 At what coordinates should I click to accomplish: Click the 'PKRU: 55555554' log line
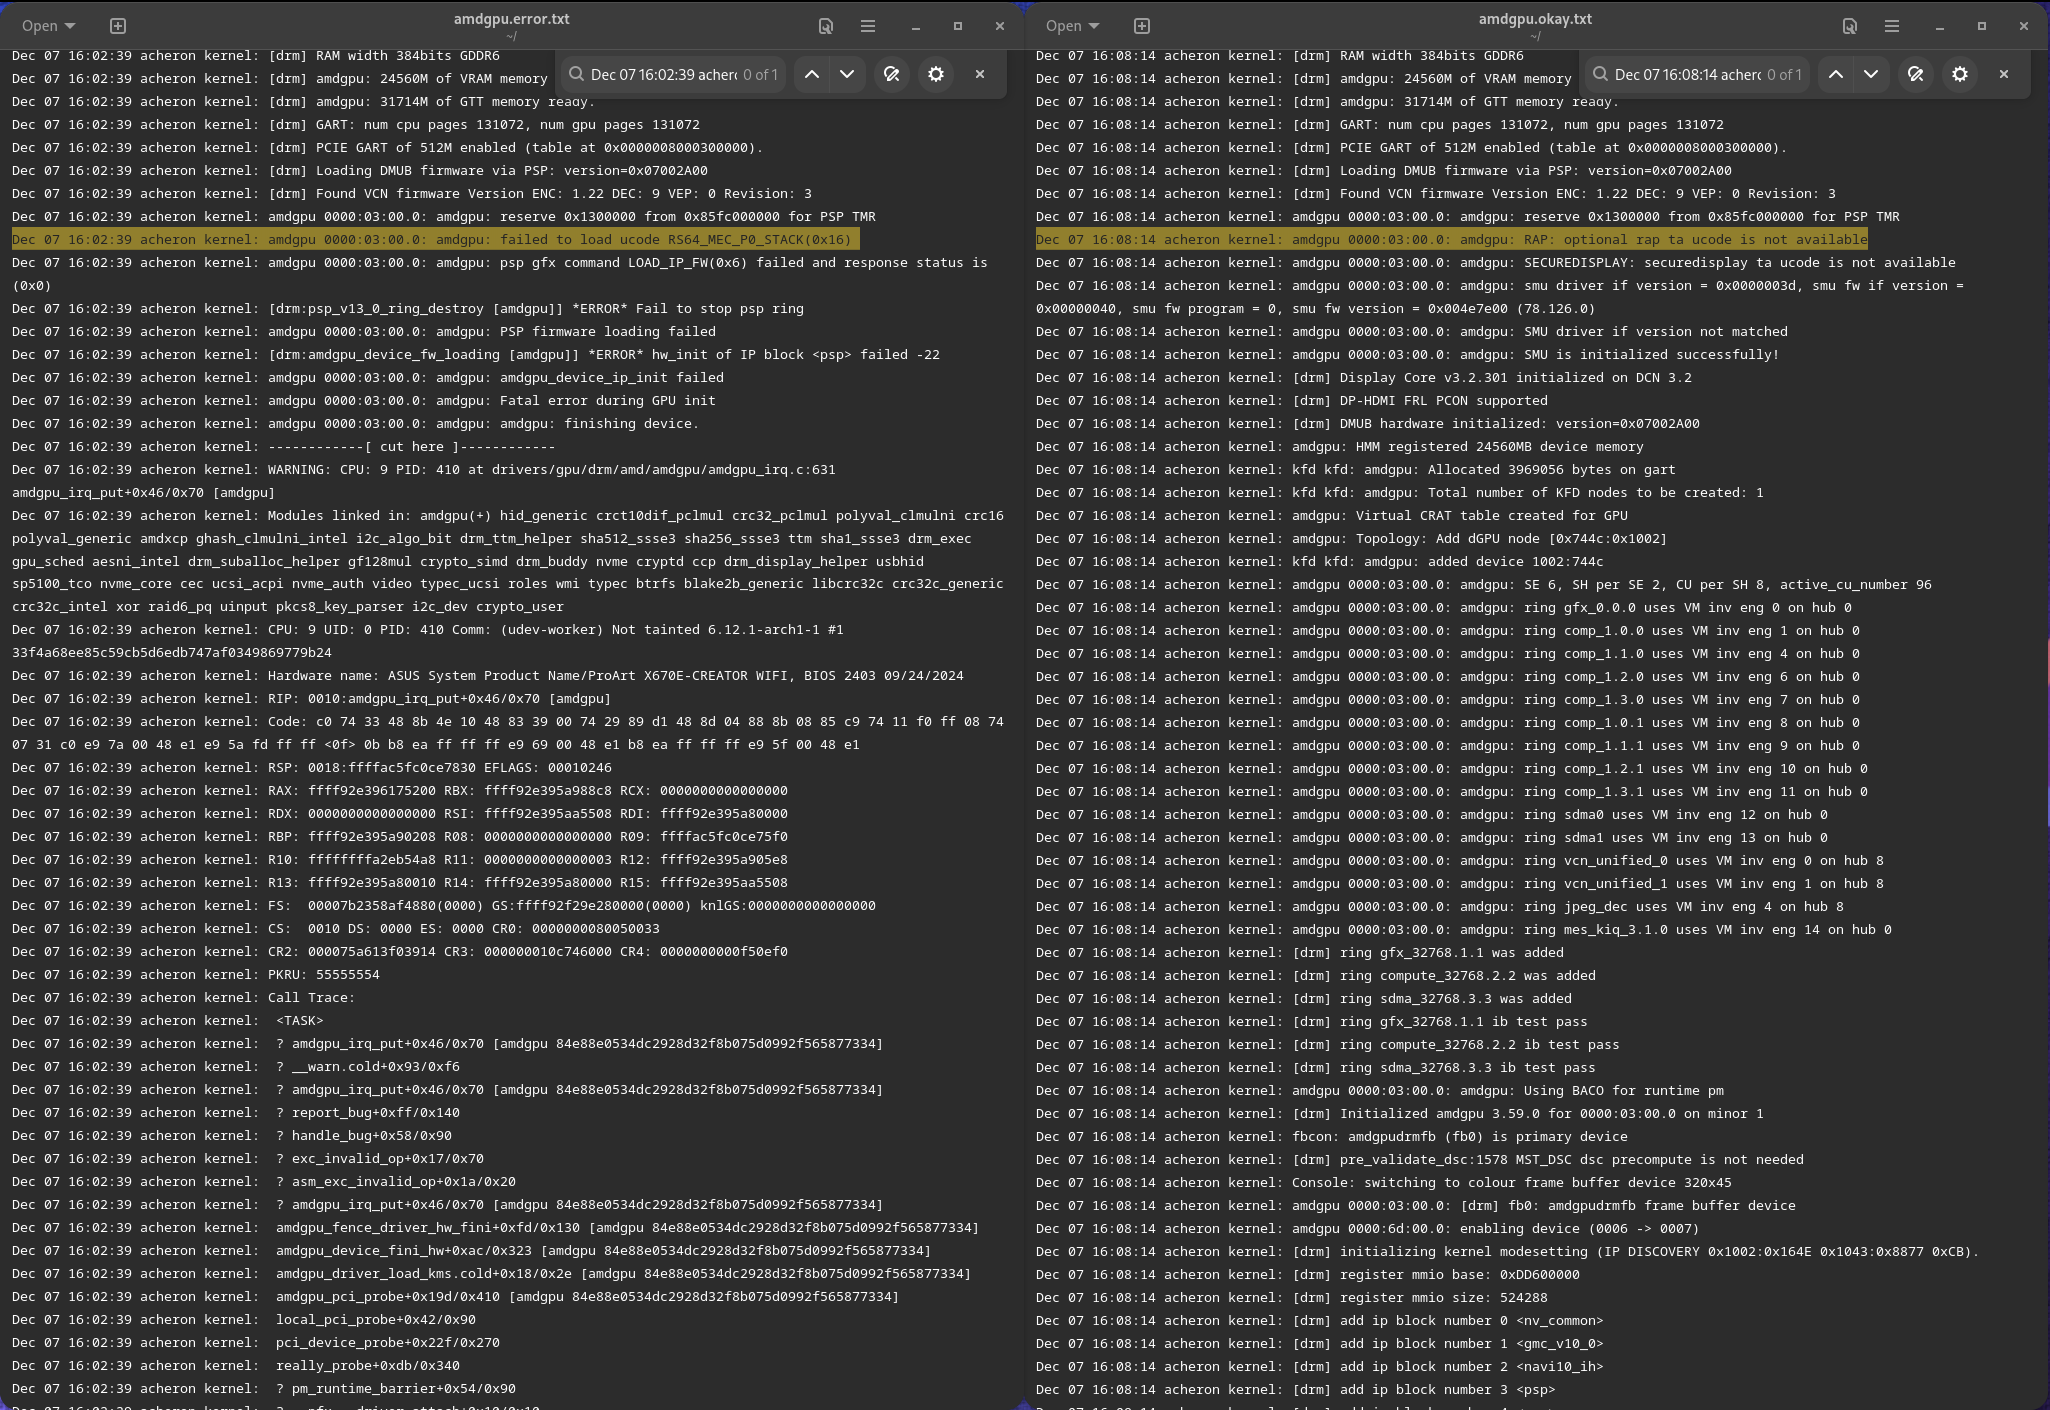(196, 975)
